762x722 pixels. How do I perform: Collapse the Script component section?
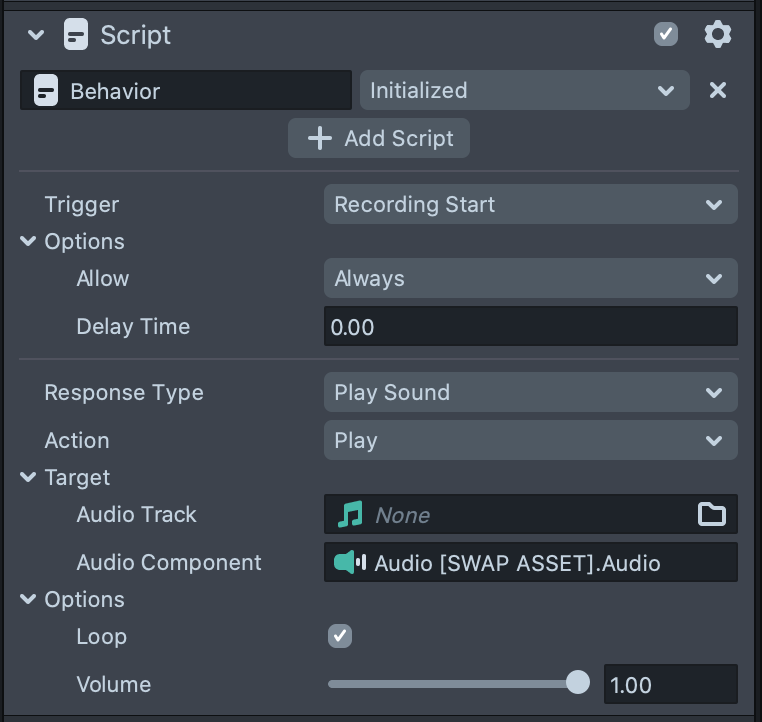tap(36, 35)
